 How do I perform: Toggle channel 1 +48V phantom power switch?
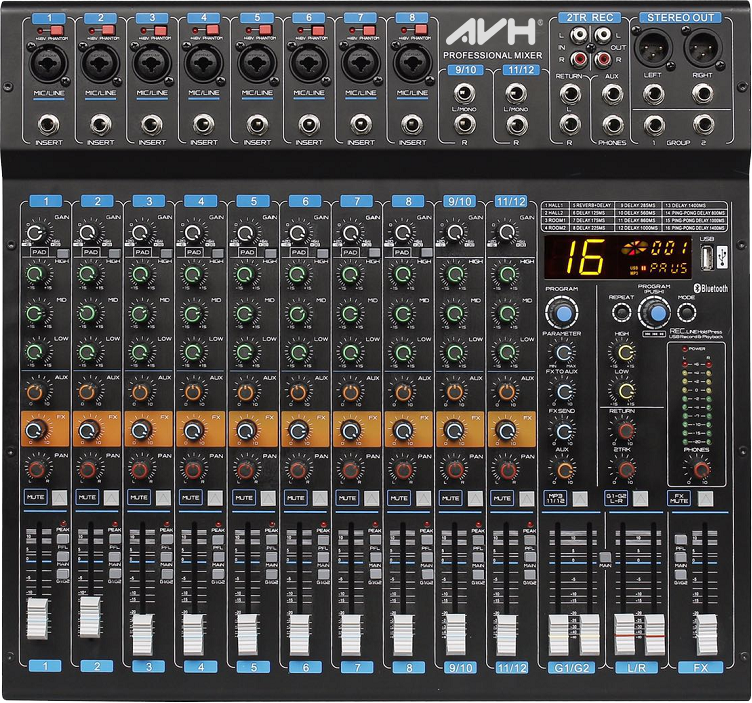58,31
